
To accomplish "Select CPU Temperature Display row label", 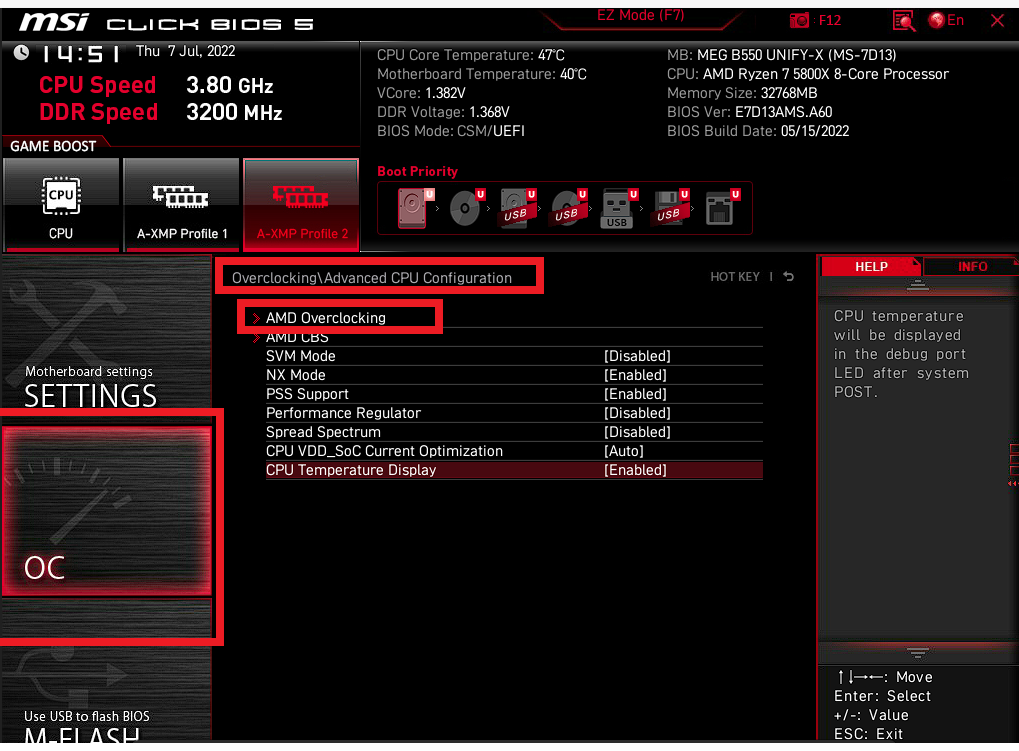I will coord(351,470).
